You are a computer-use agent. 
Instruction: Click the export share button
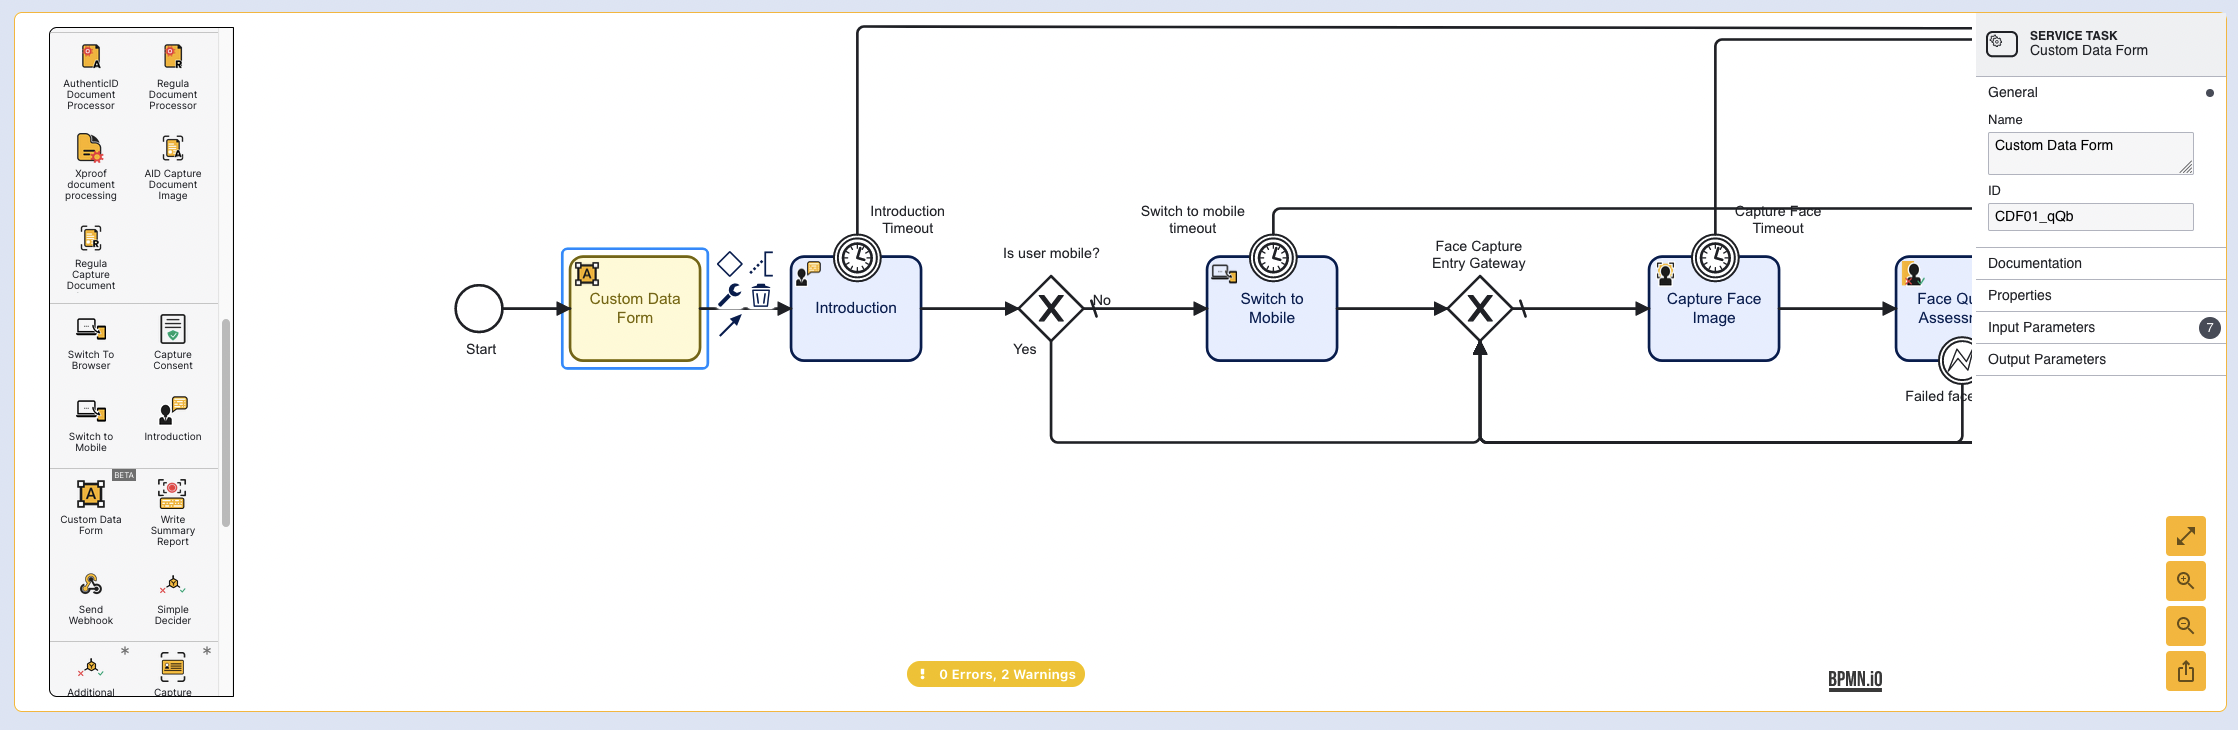(2186, 671)
